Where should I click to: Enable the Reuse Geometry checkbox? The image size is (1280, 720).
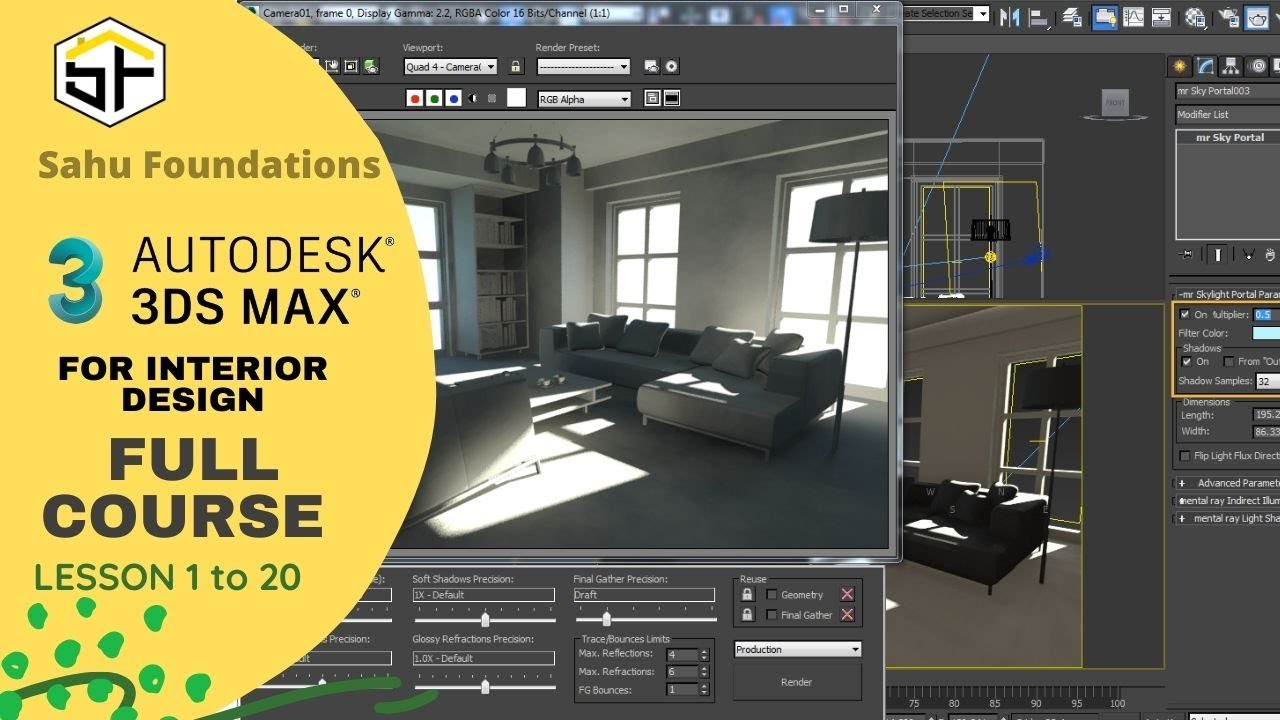(772, 595)
